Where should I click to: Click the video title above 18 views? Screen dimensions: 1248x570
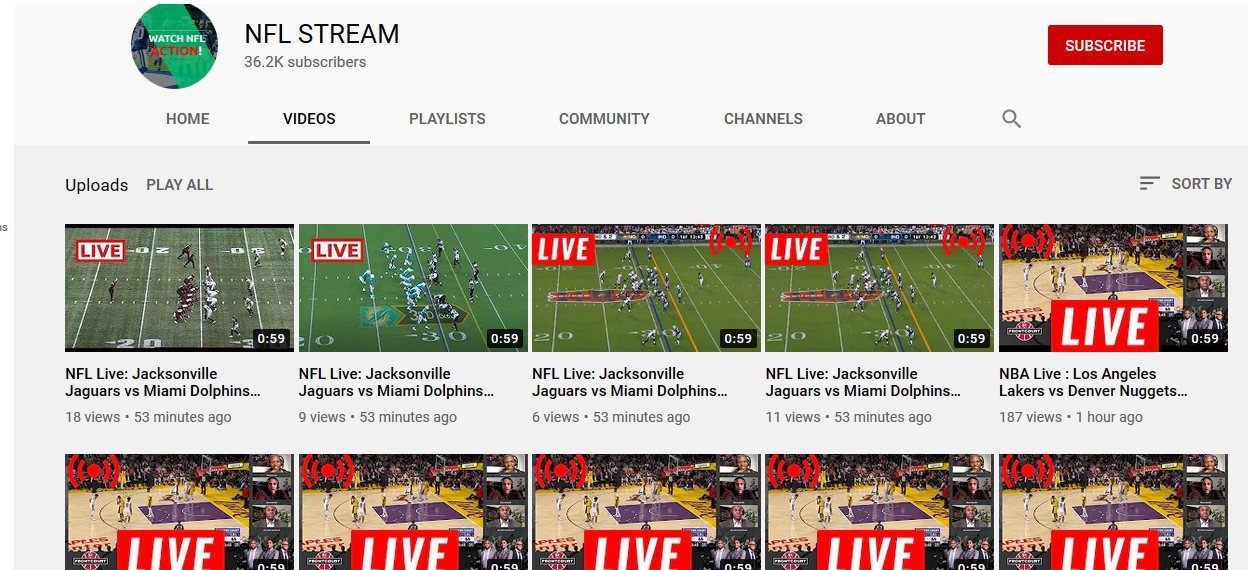[163, 382]
